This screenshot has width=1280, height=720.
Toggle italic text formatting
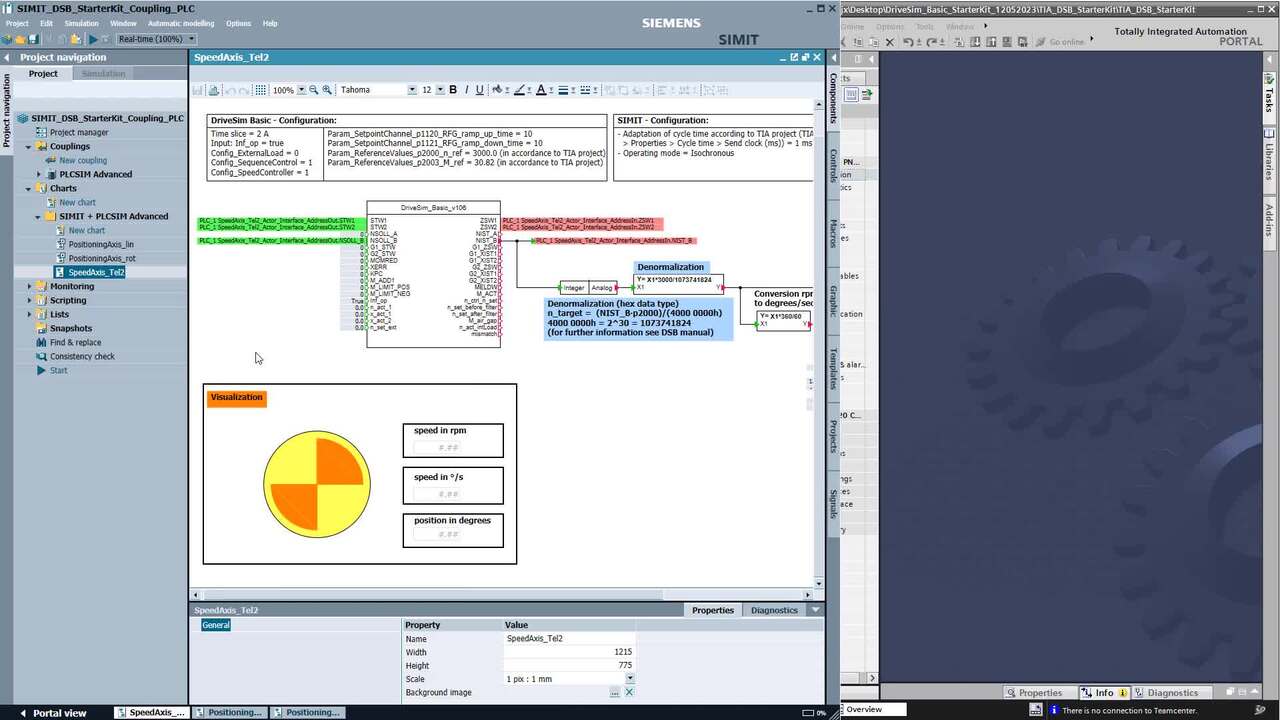(x=466, y=90)
